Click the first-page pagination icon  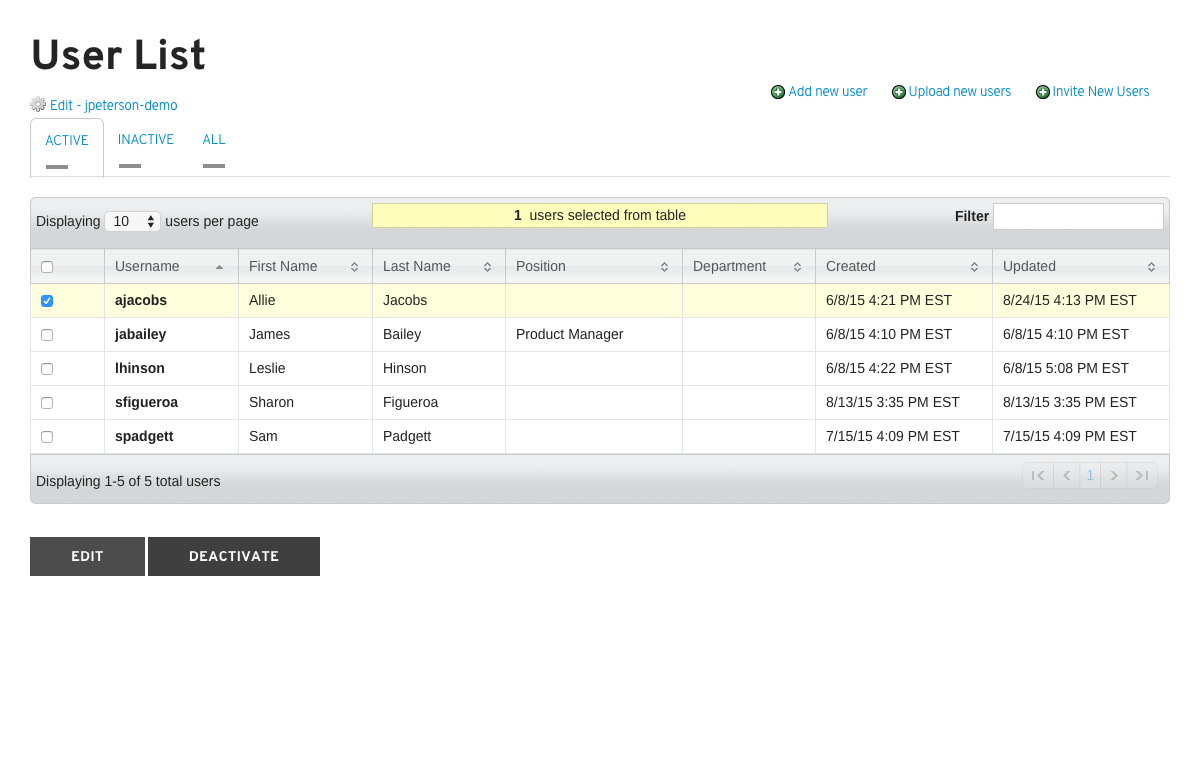(1038, 475)
